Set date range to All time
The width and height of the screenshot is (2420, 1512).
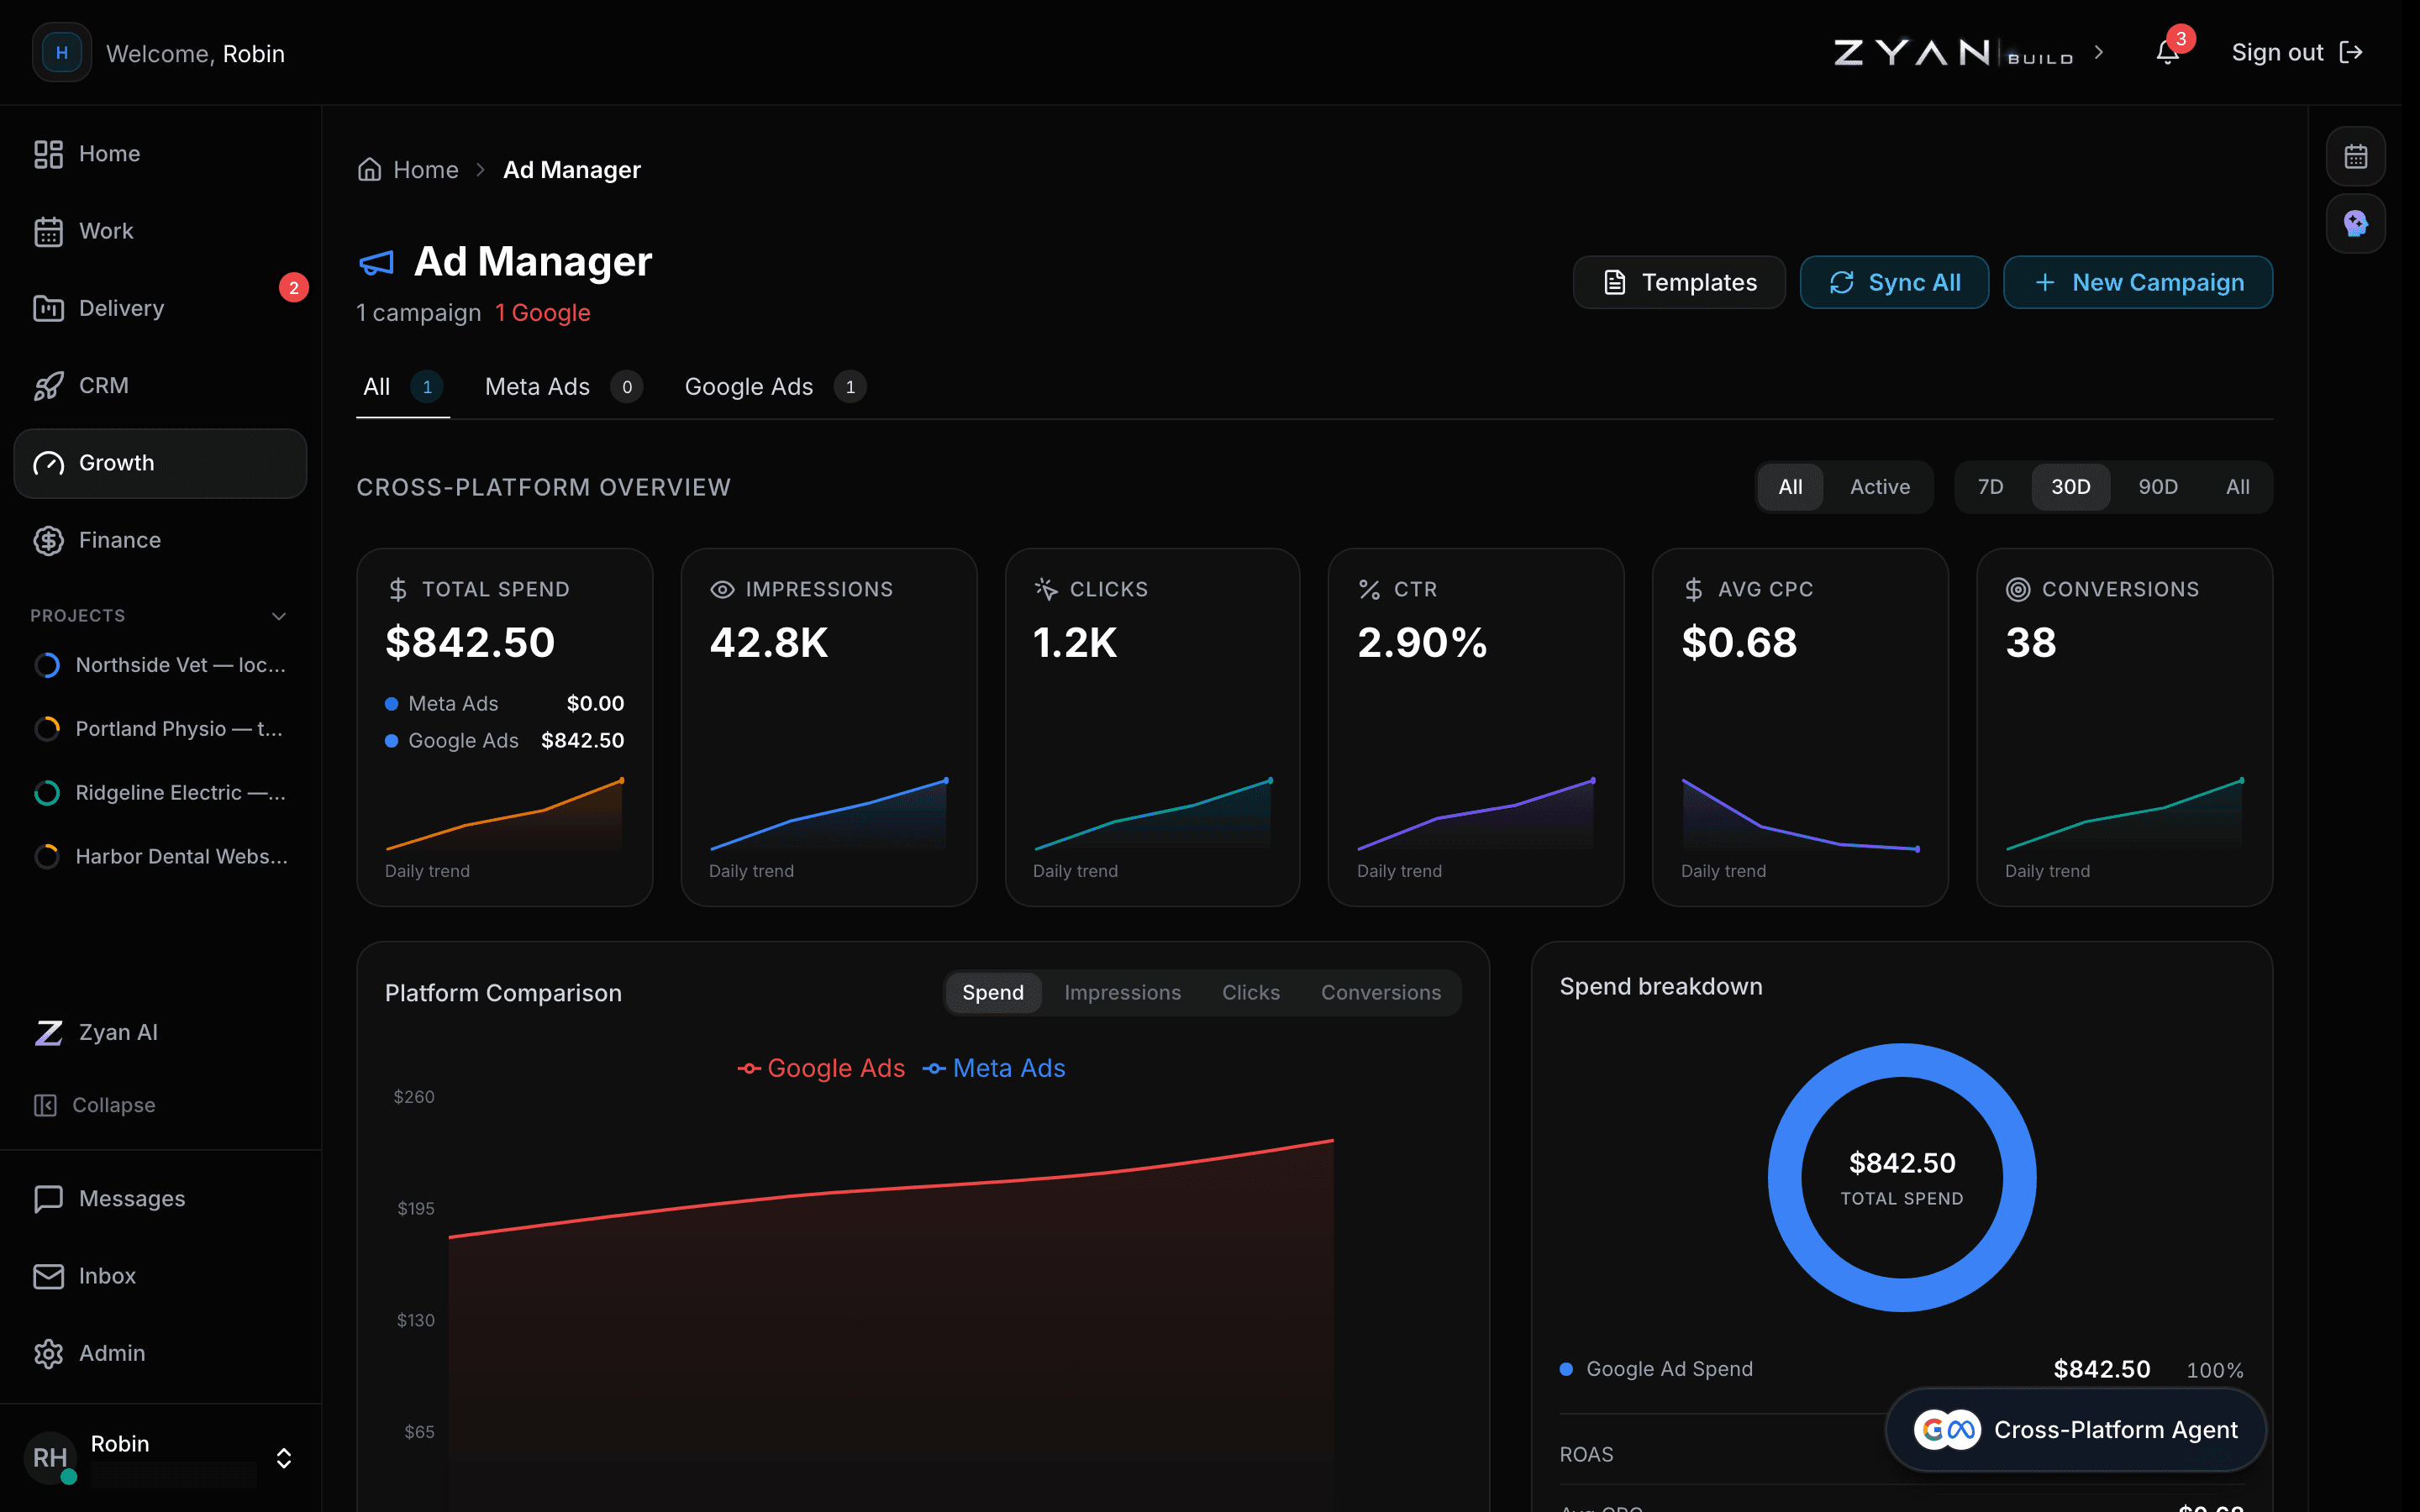coord(2237,487)
